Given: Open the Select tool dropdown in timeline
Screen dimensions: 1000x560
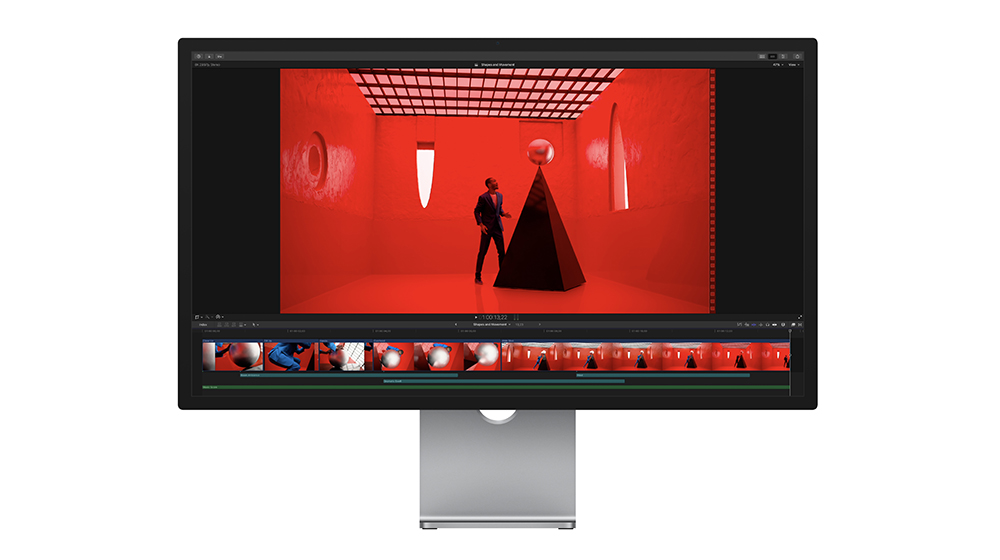Looking at the screenshot, I should point(254,324).
